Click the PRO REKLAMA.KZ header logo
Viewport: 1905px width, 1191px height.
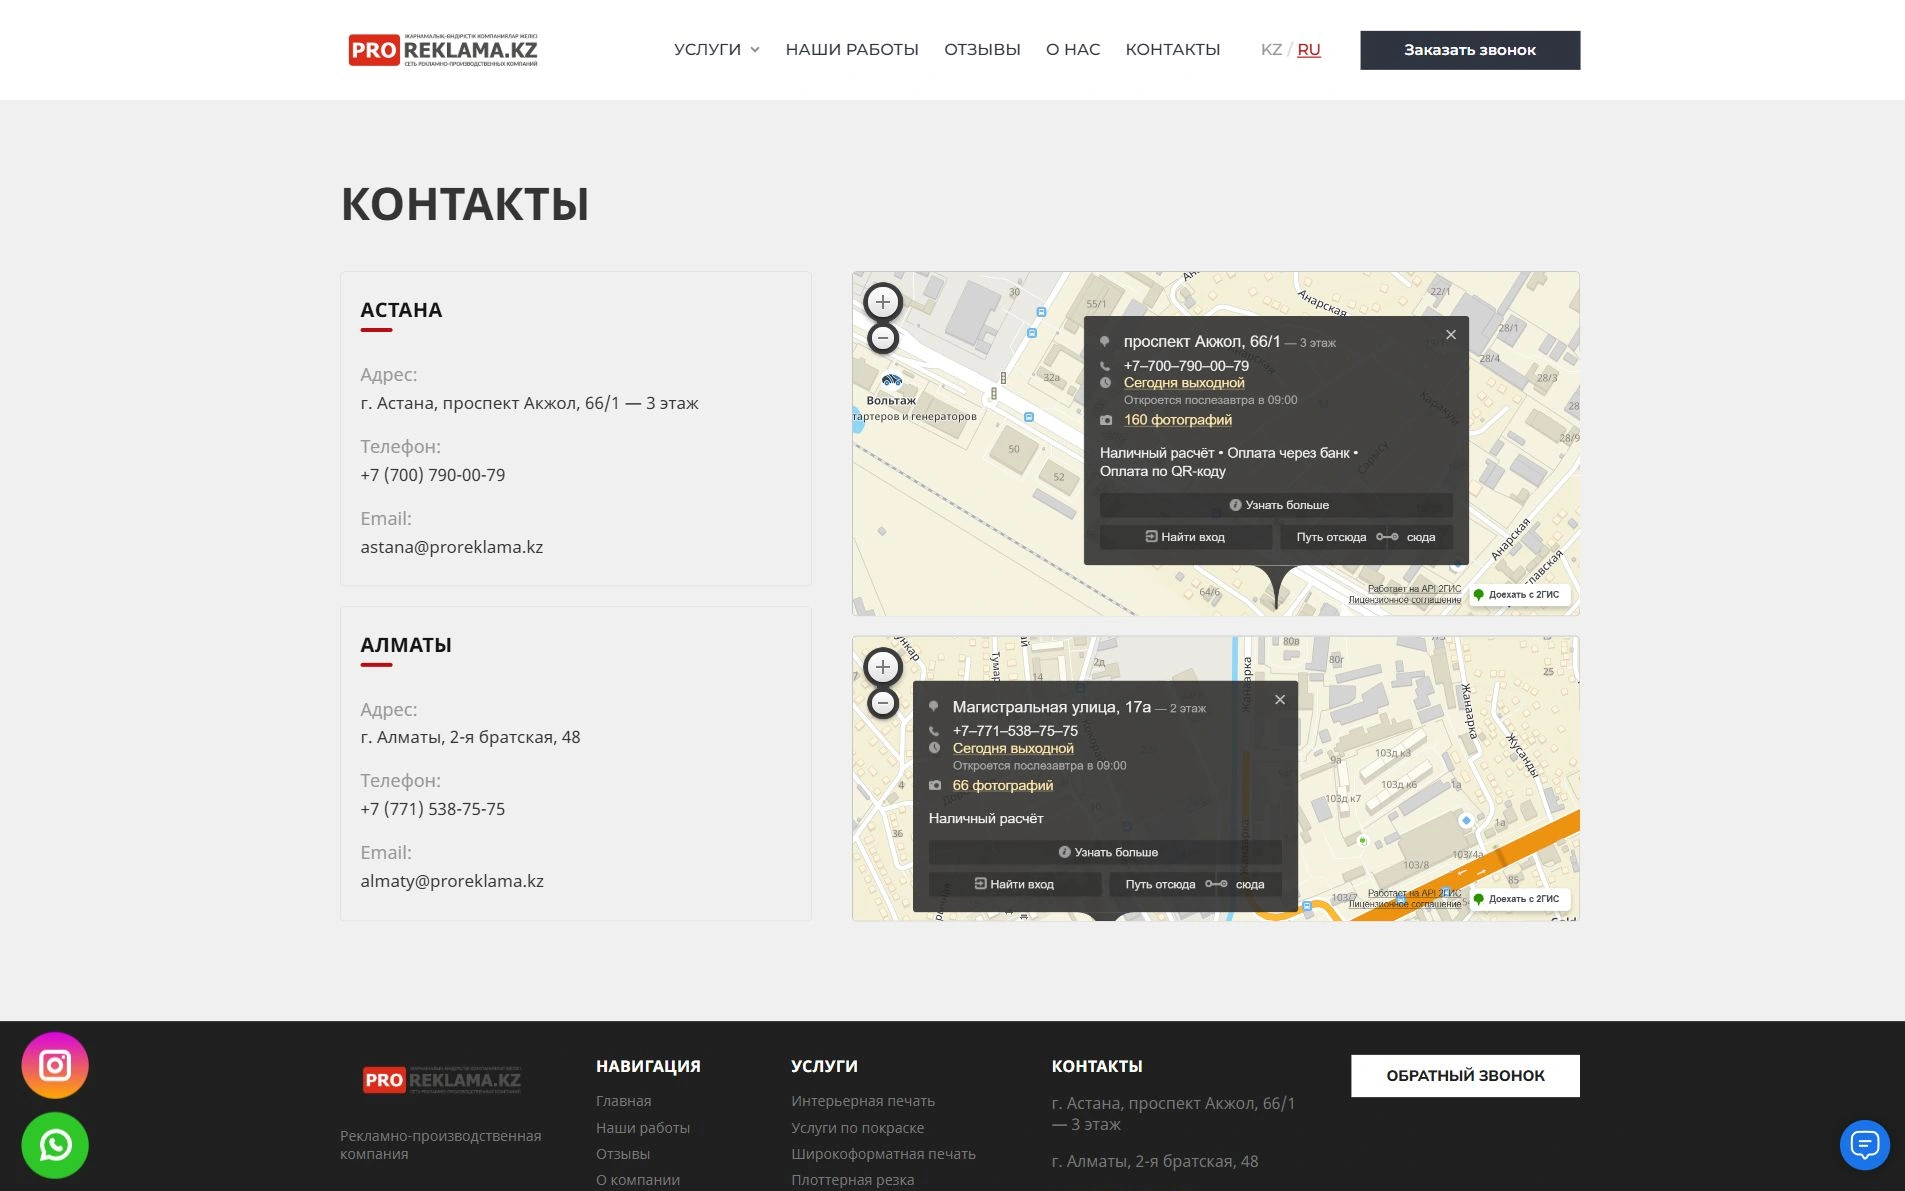point(442,50)
